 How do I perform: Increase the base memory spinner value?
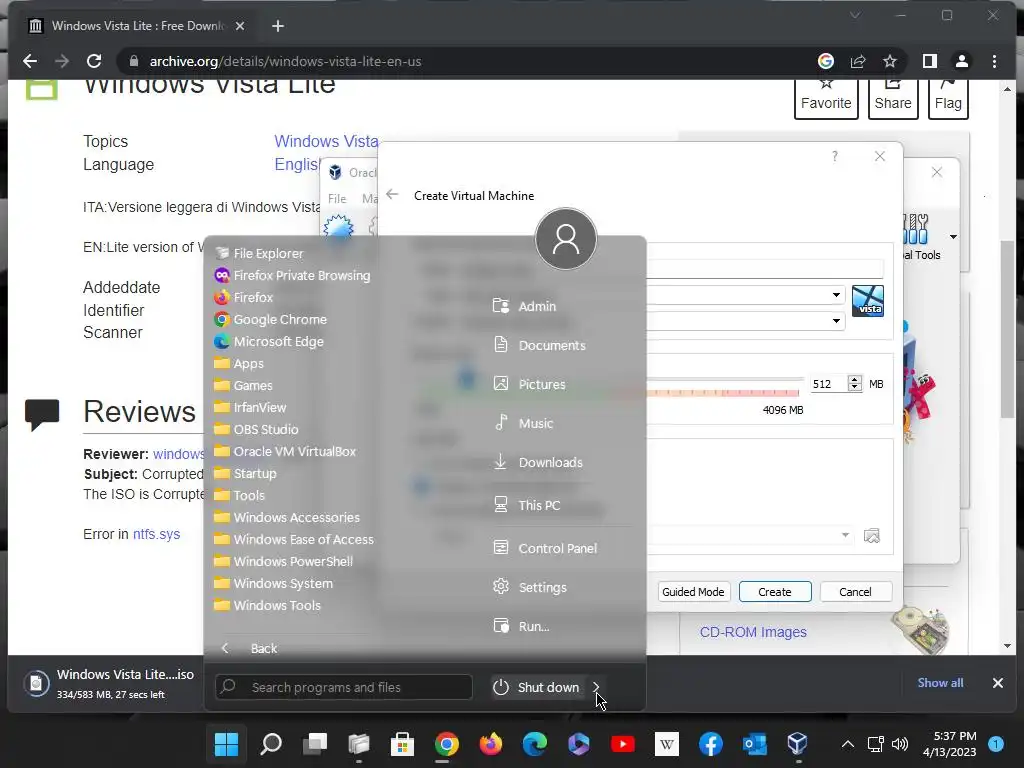[x=854, y=379]
